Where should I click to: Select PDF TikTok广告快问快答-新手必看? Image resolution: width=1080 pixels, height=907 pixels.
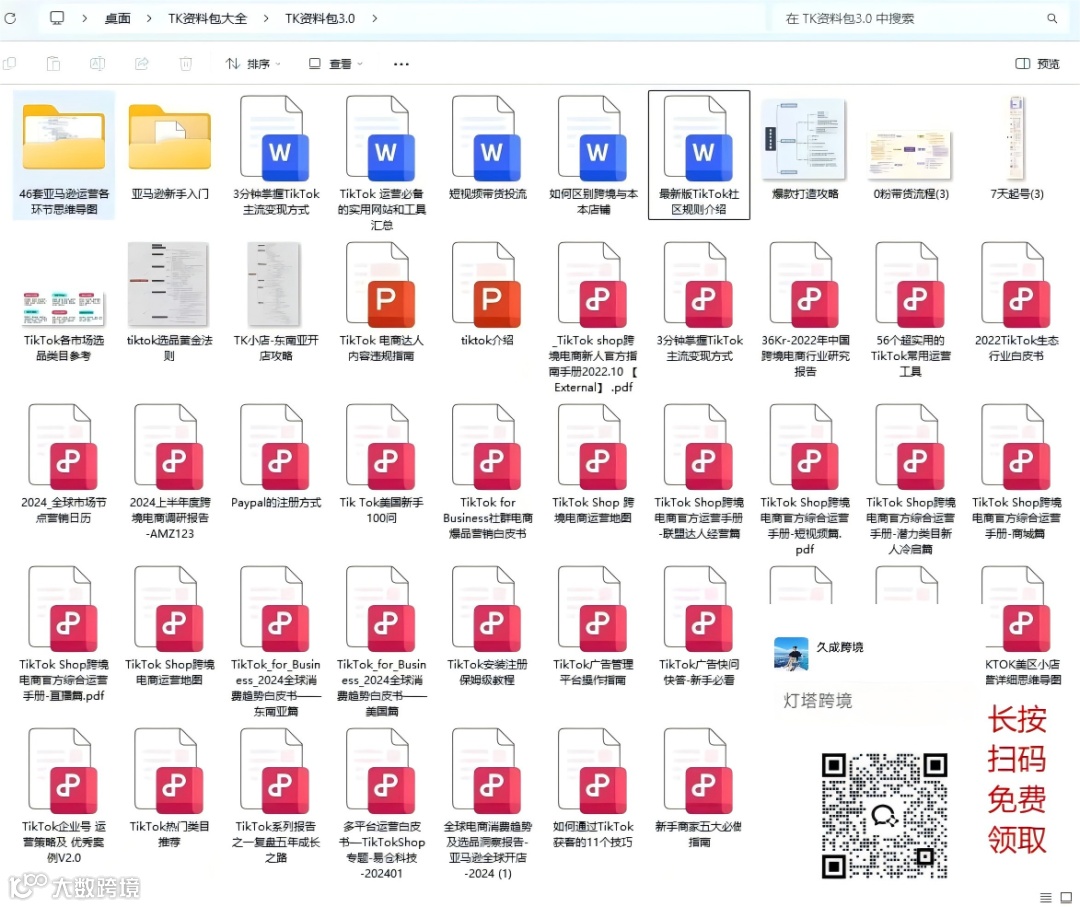tap(699, 625)
